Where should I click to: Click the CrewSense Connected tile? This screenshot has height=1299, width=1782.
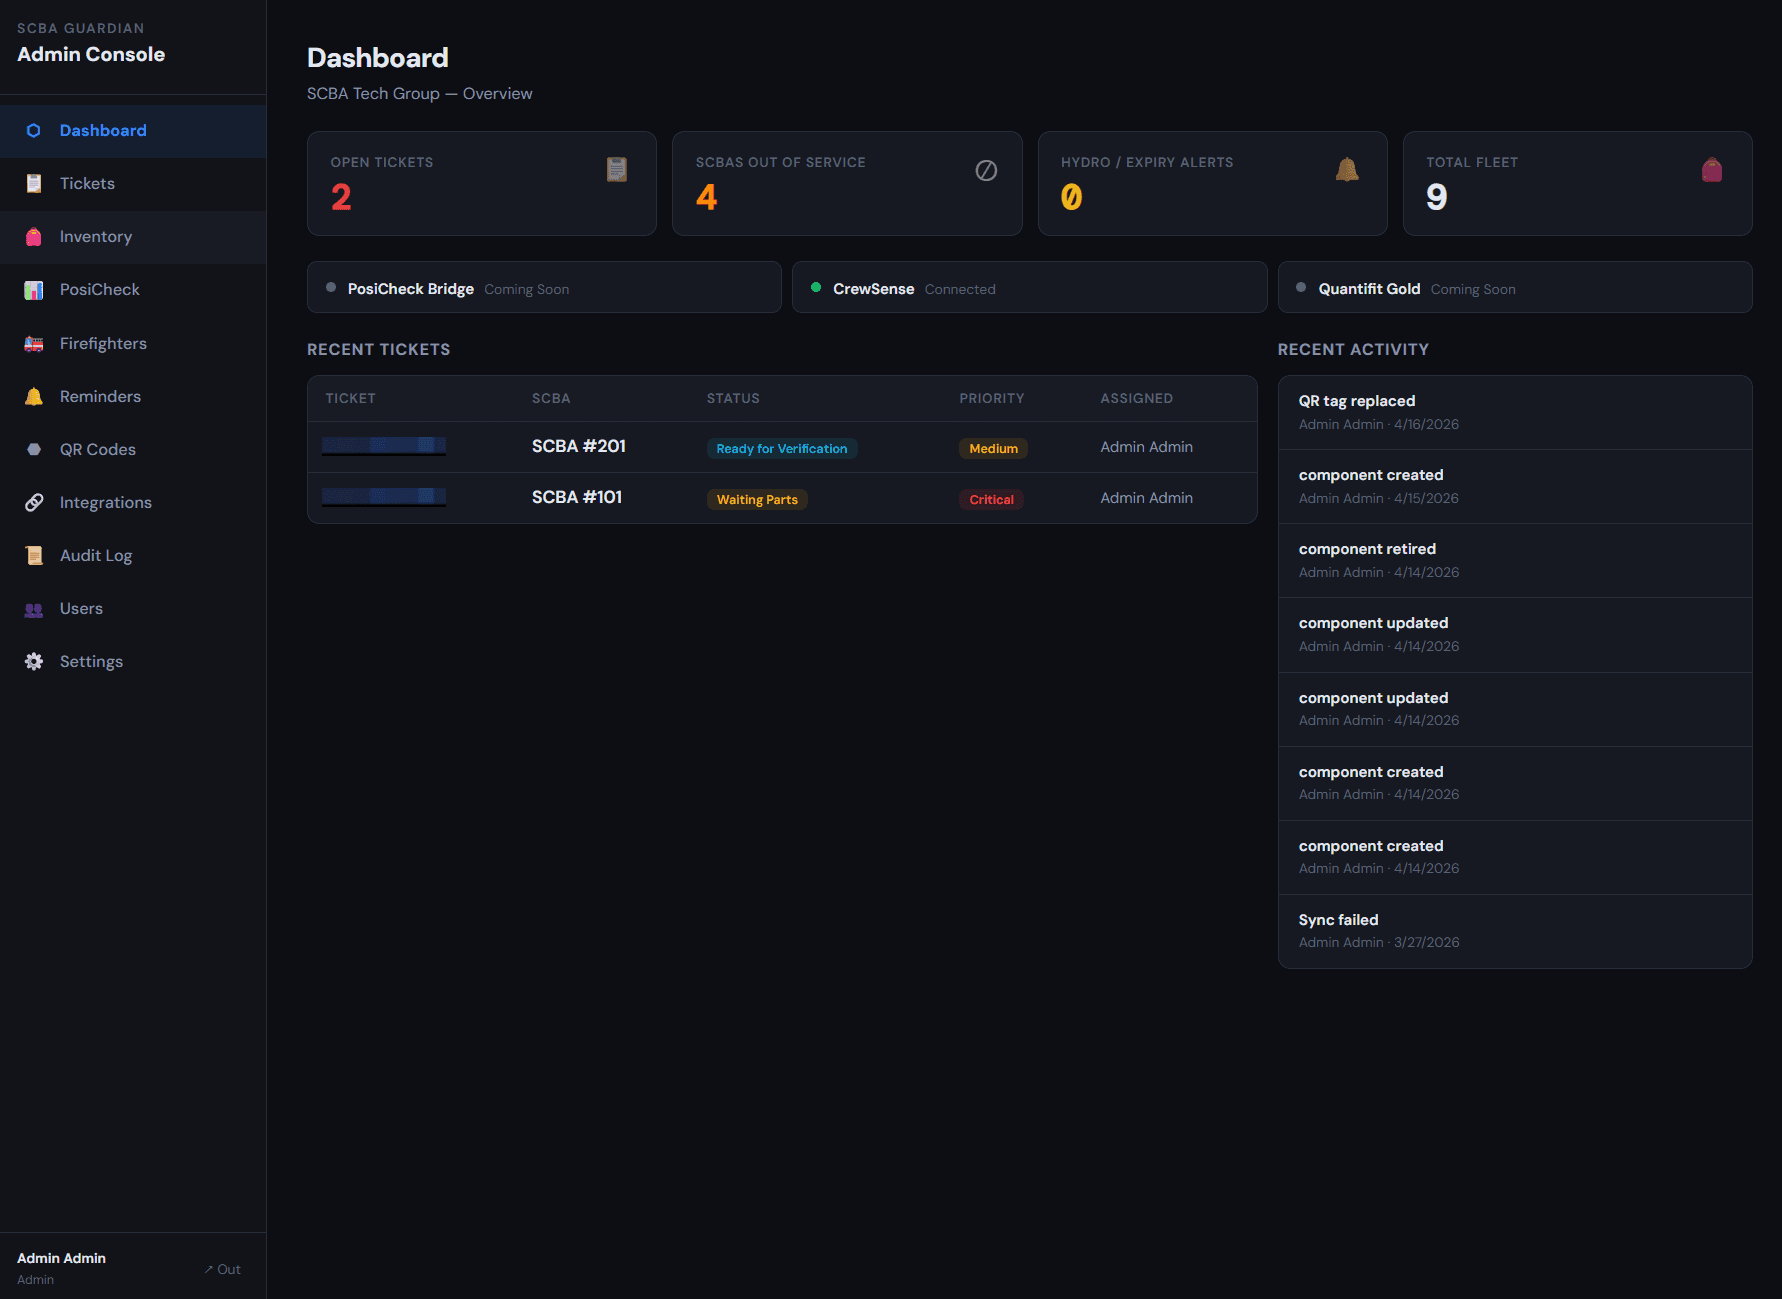coord(1029,288)
